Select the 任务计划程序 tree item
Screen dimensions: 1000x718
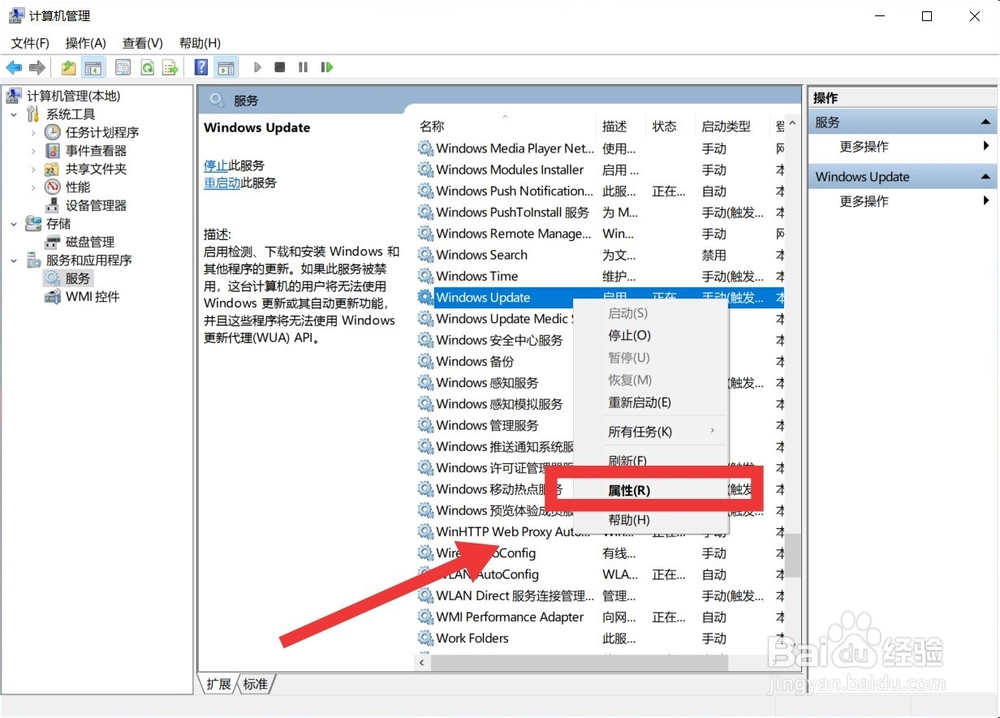point(102,132)
